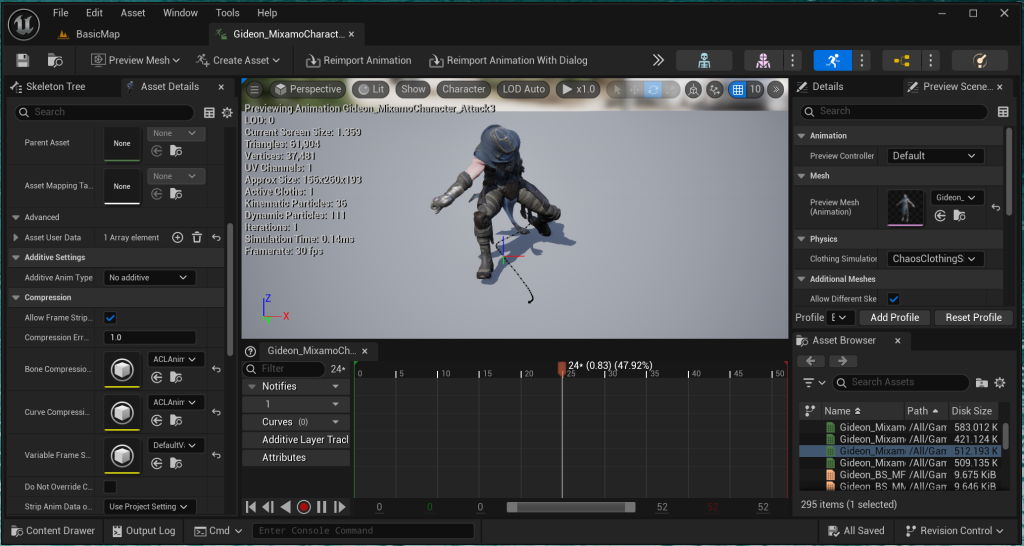Click Reset Profile button
The image size is (1024, 546).
[x=973, y=317]
